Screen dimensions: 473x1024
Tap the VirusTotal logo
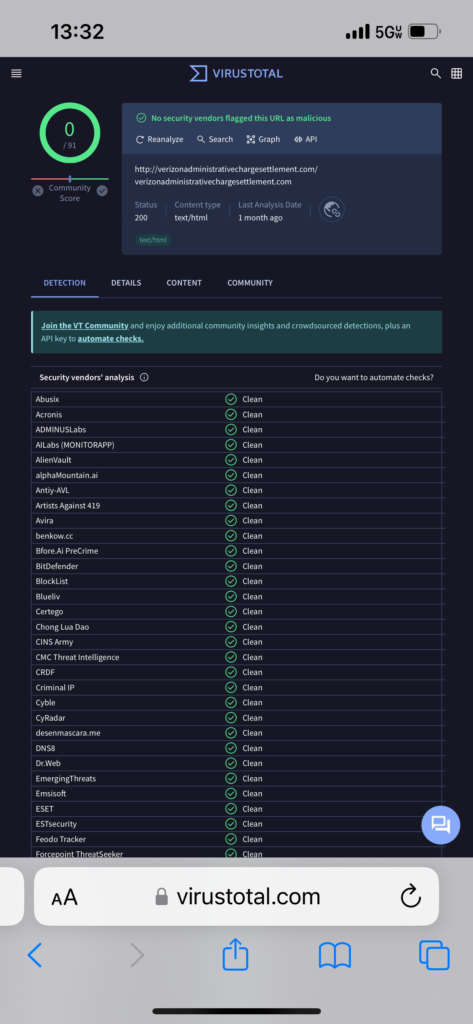pos(236,73)
